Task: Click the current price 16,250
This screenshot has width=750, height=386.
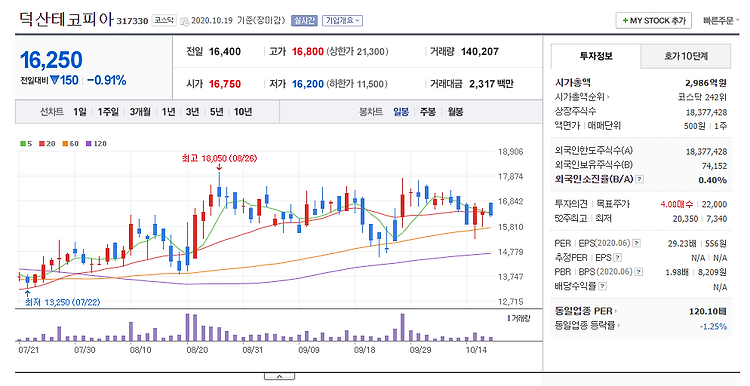Action: [51, 60]
